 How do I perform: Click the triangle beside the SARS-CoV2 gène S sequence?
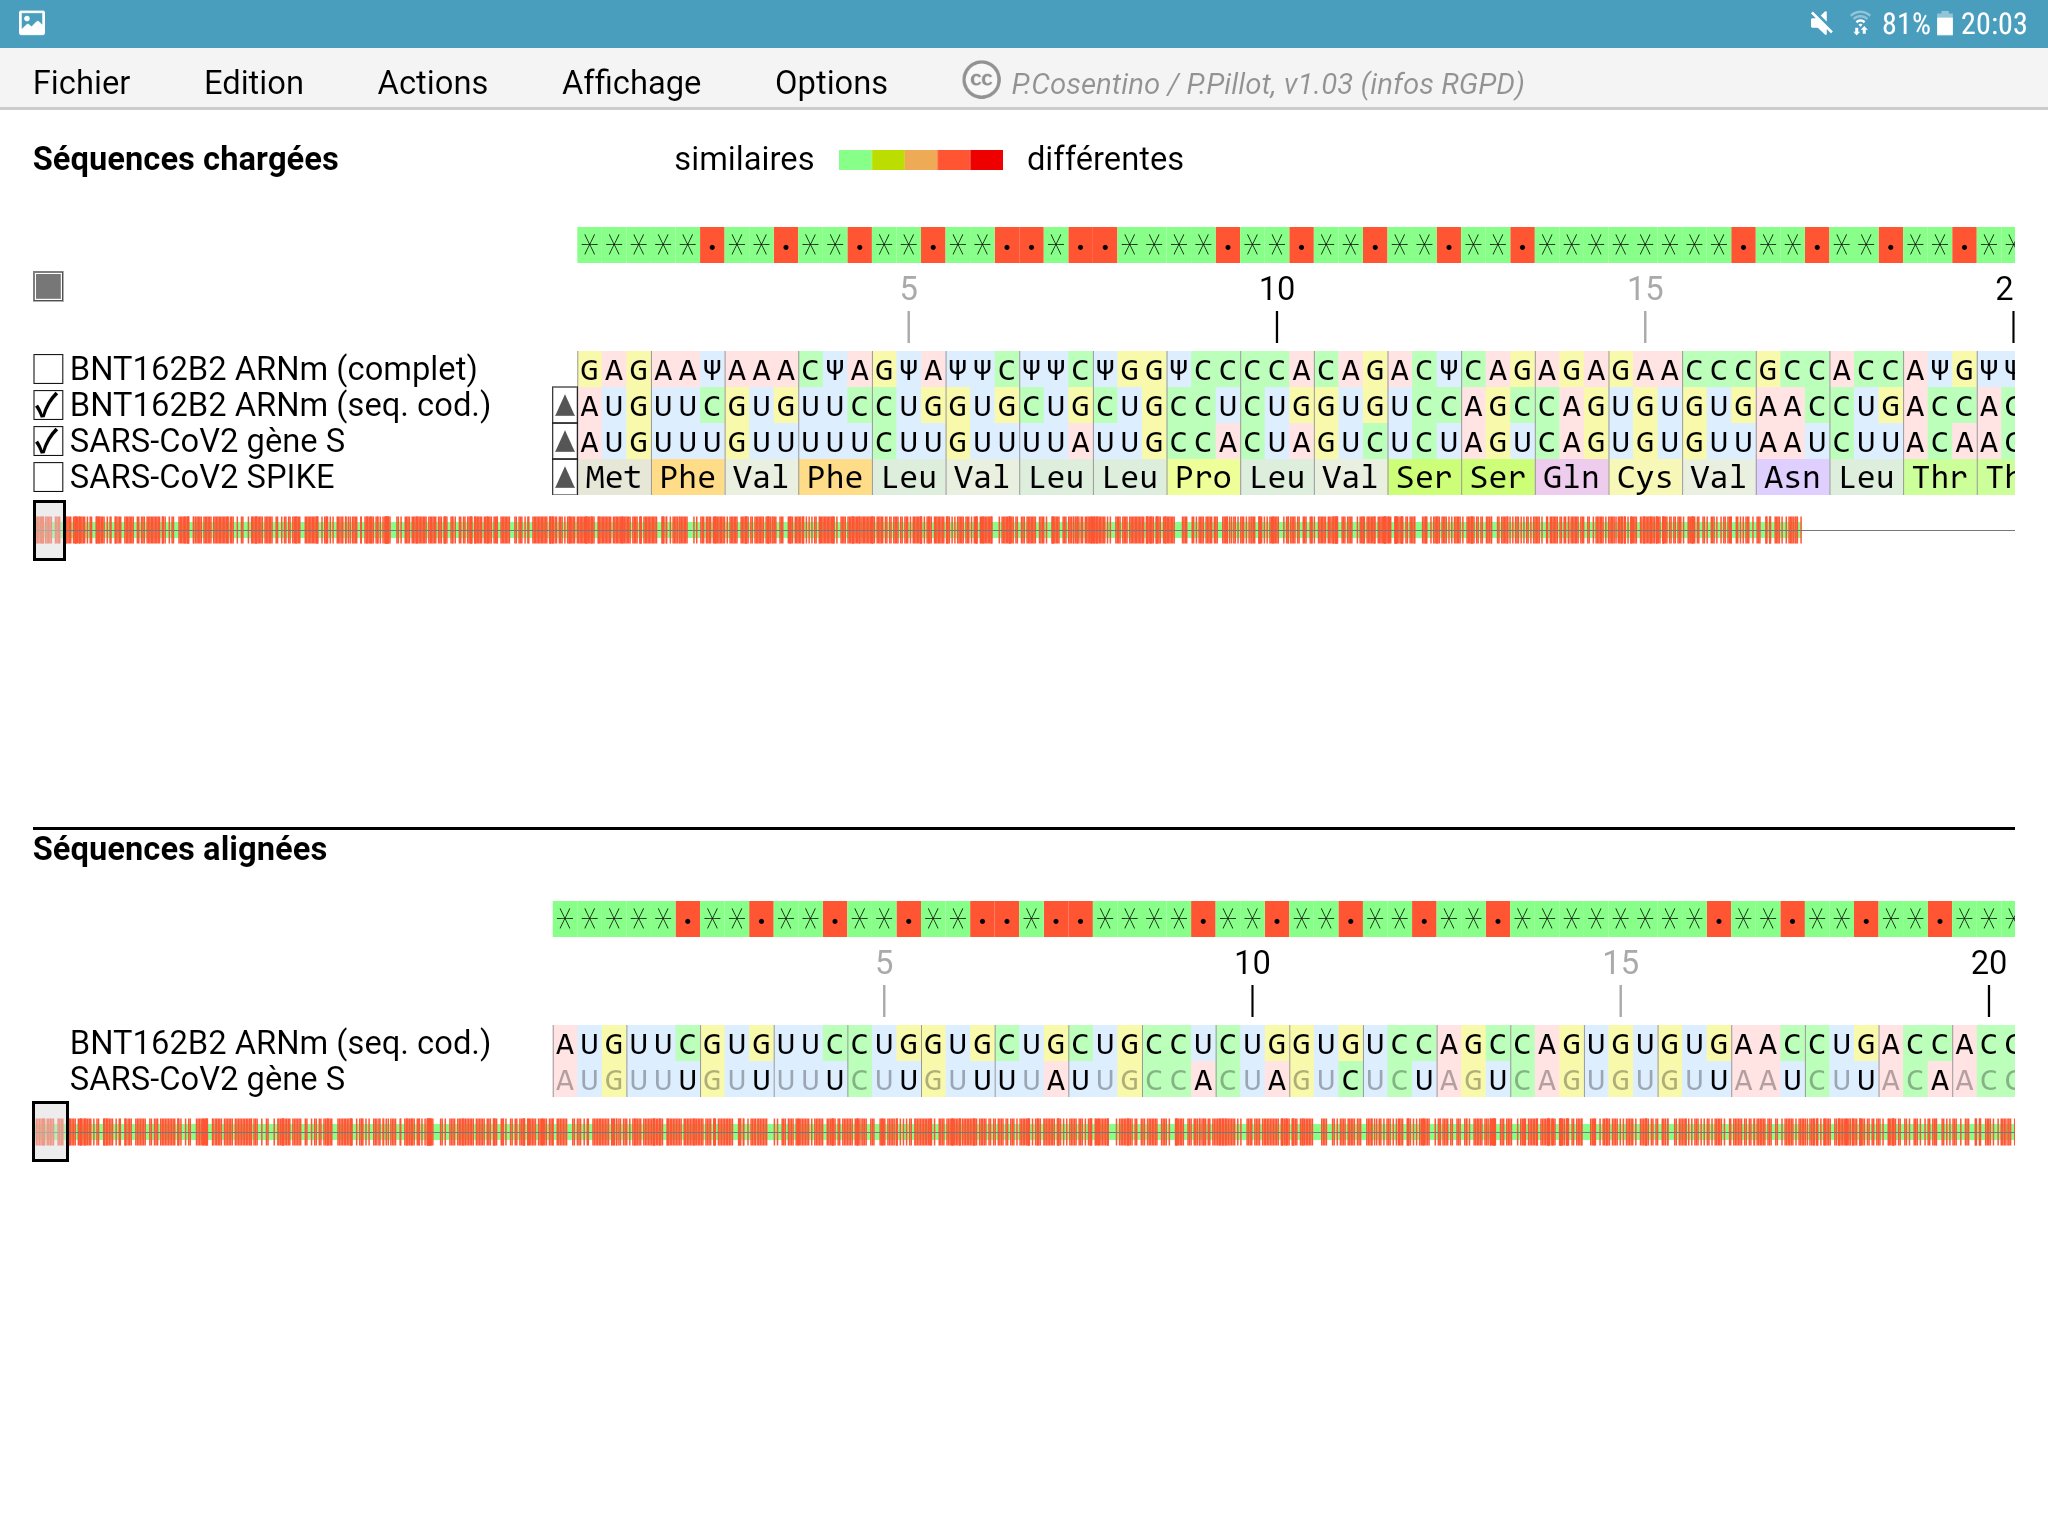click(565, 441)
